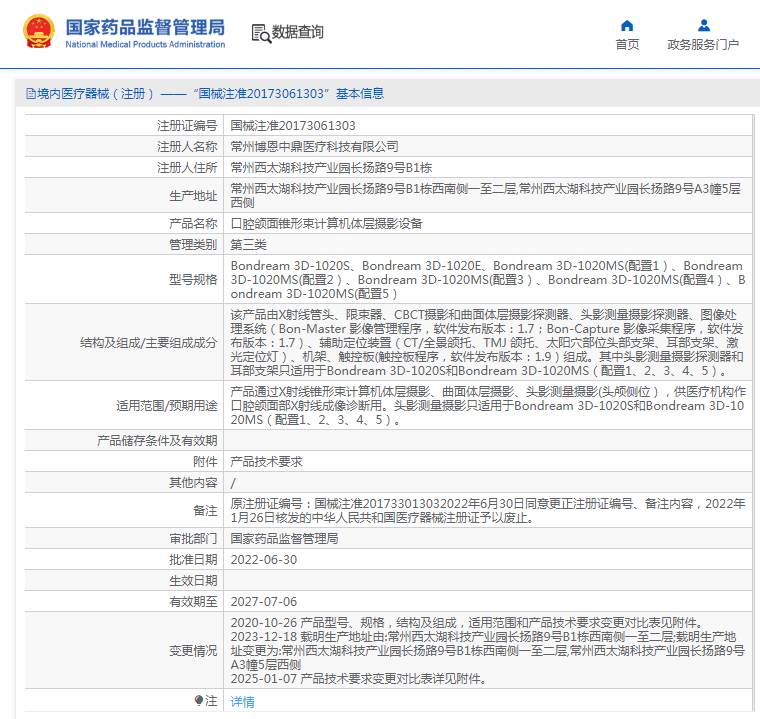The height and width of the screenshot is (719, 760).
Task: Click the 管理类别 row label
Action: 193,245
